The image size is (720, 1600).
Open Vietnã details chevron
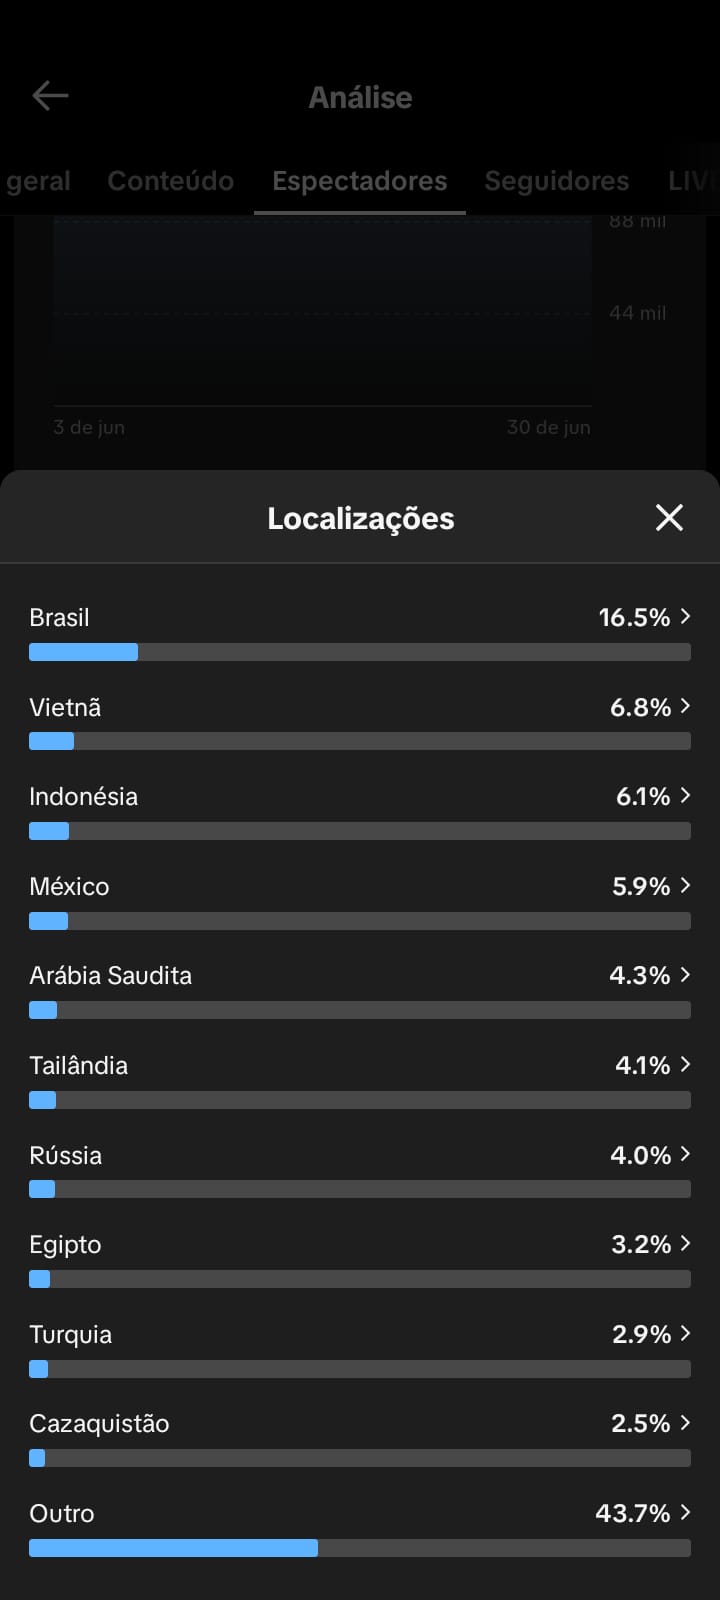click(x=685, y=707)
